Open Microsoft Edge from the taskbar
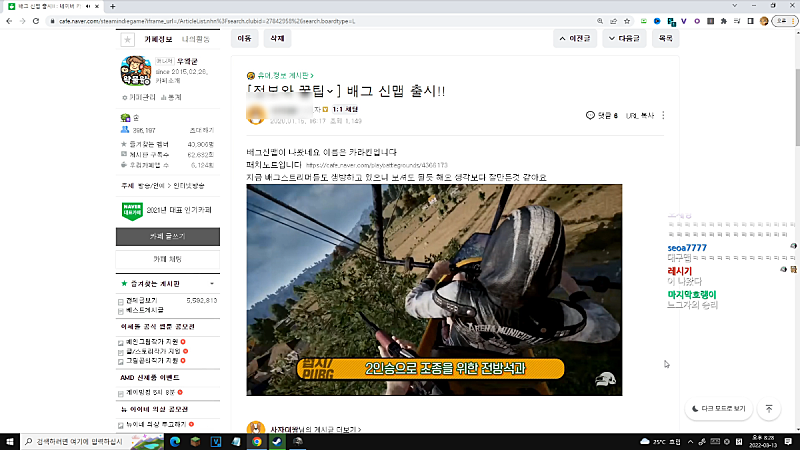Screen dimensions: 800x450 175,441
